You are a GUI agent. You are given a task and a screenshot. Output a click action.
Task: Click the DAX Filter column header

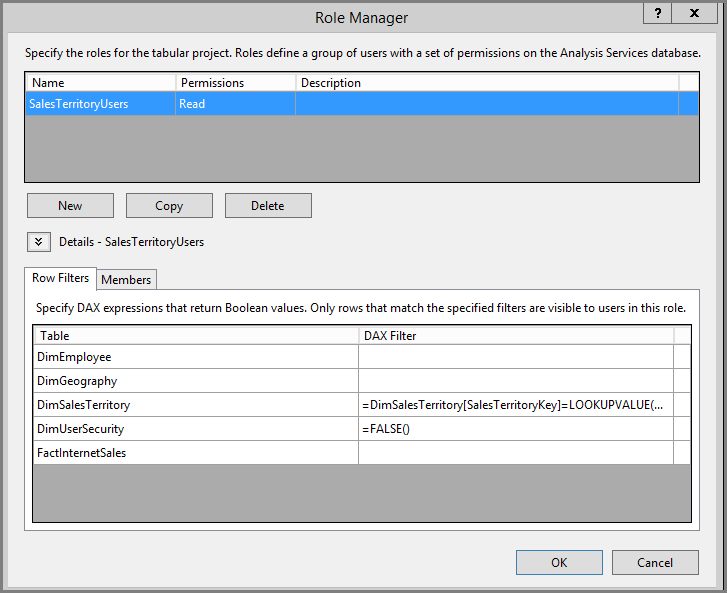pos(516,336)
